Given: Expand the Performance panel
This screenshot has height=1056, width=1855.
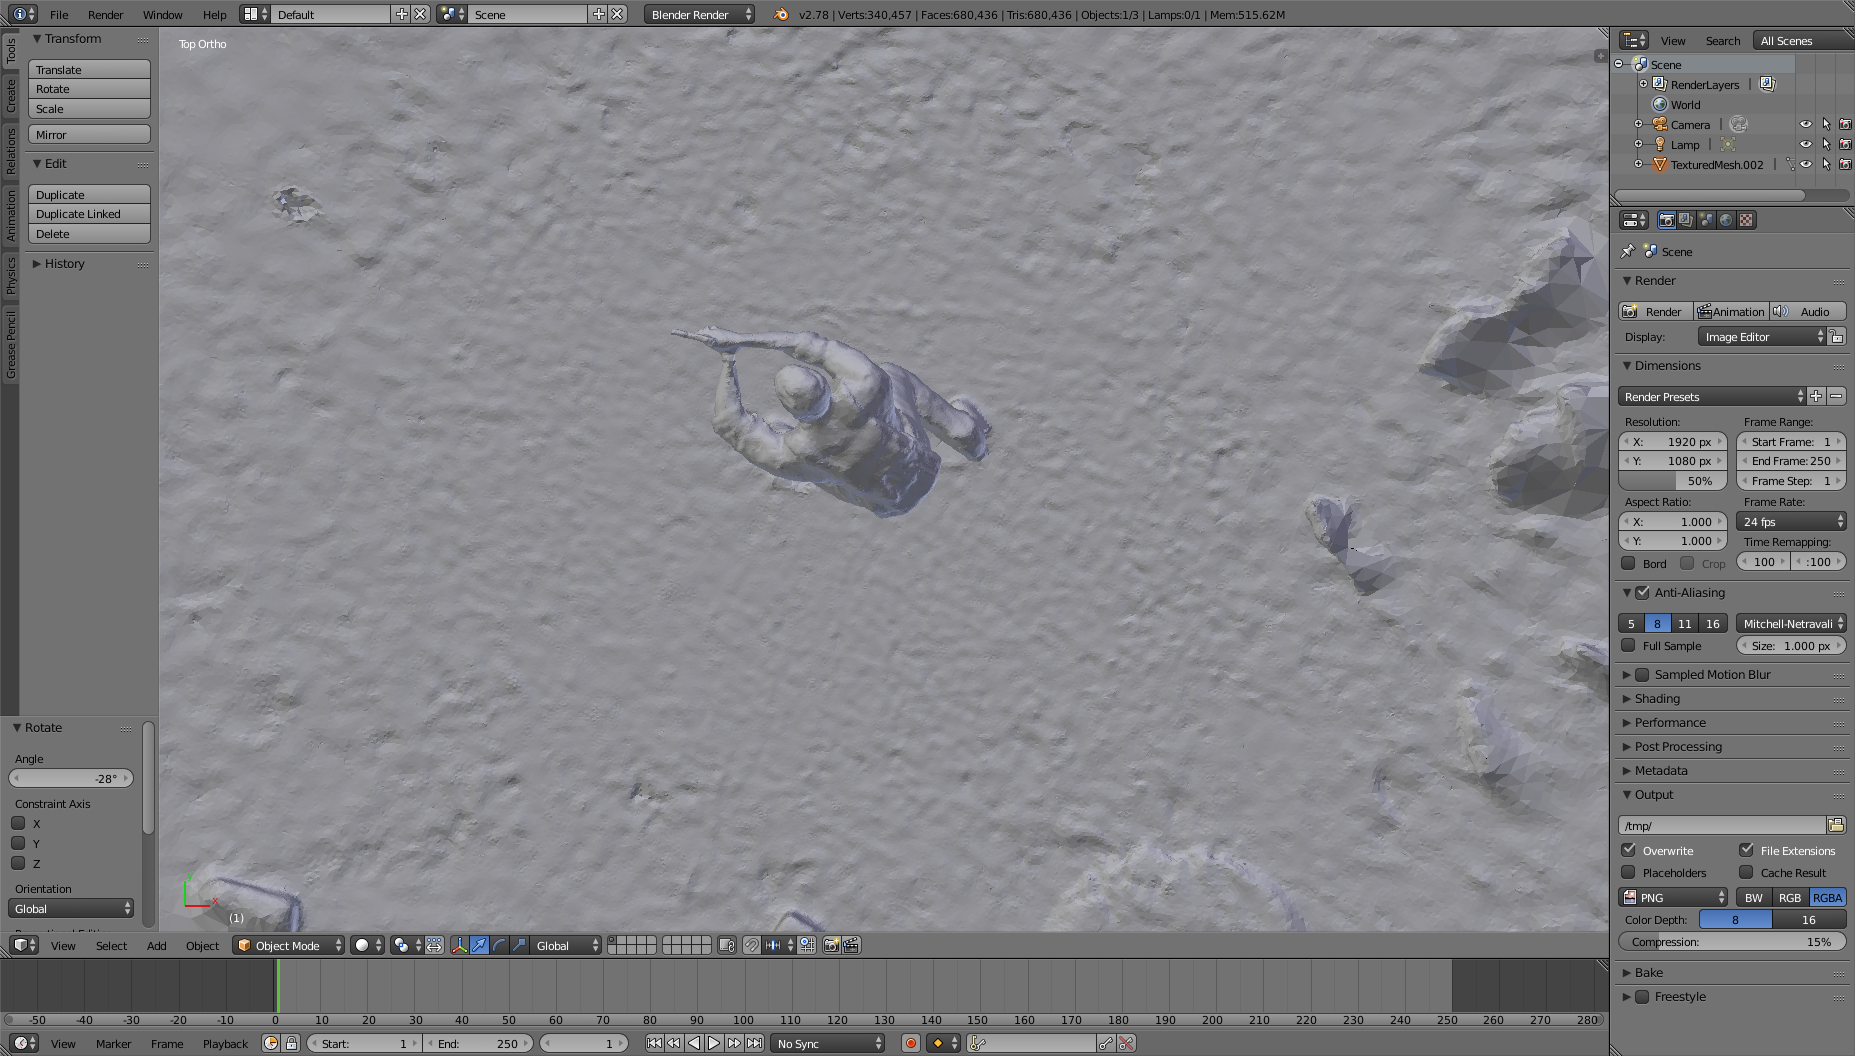Looking at the screenshot, I should pos(1669,722).
